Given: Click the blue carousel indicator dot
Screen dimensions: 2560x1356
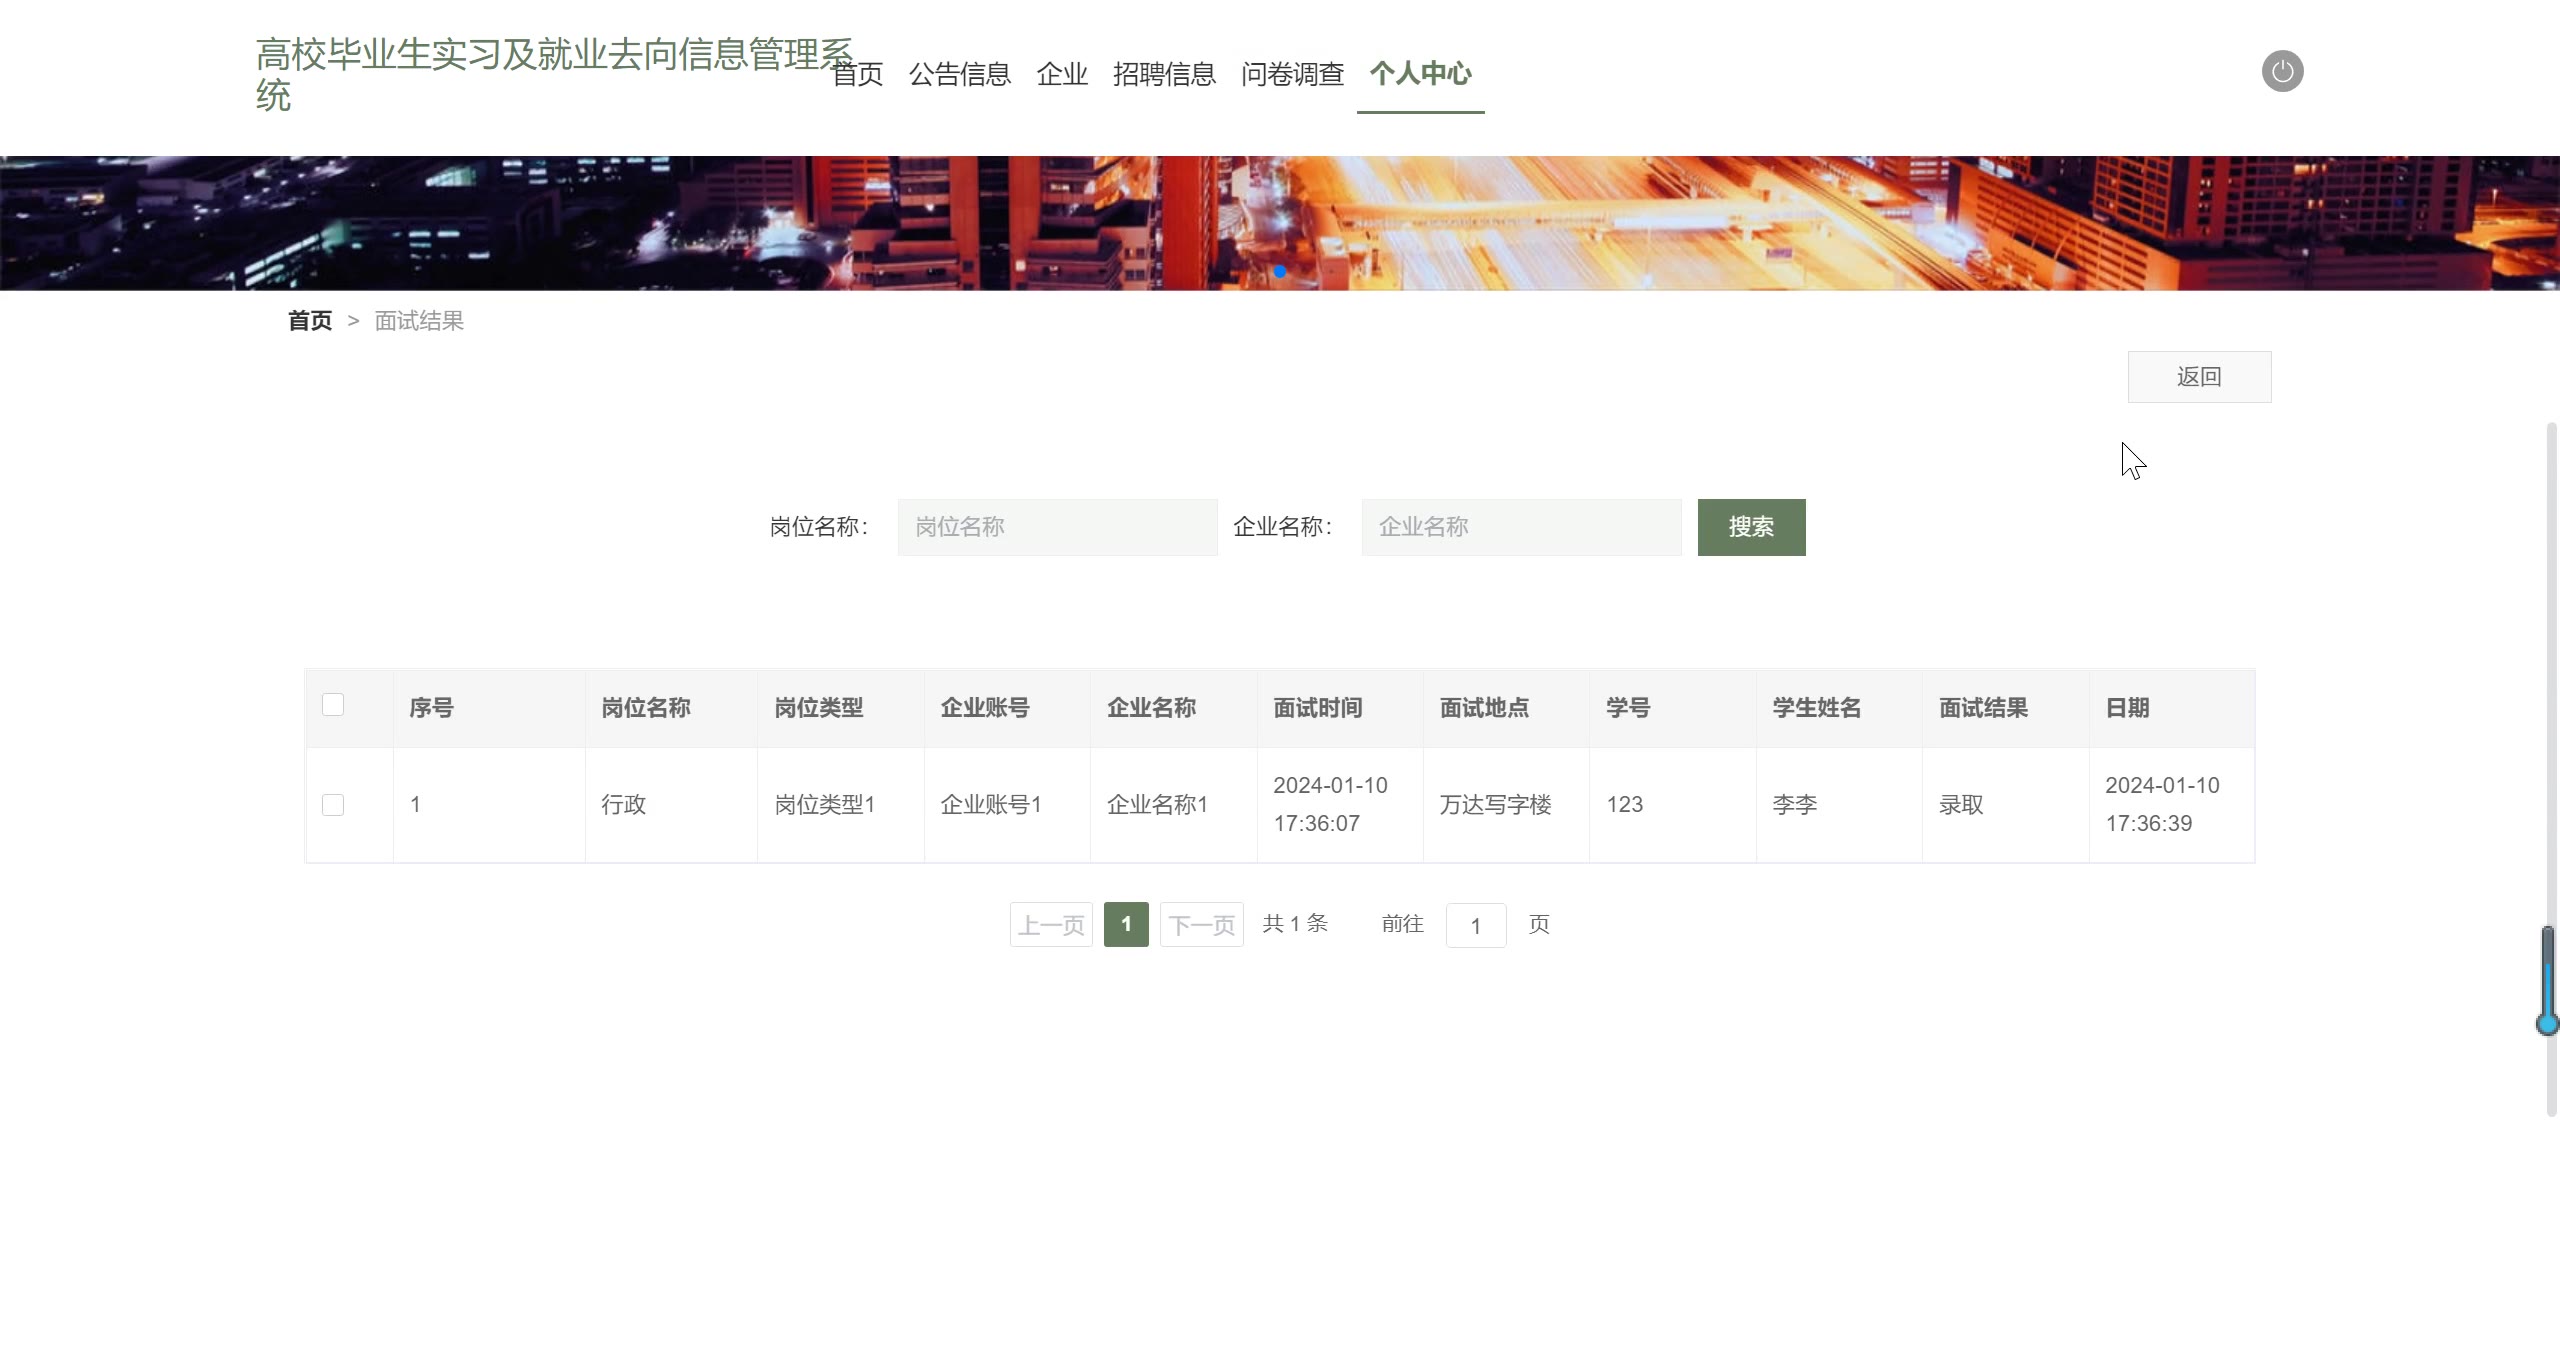Looking at the screenshot, I should [1280, 271].
